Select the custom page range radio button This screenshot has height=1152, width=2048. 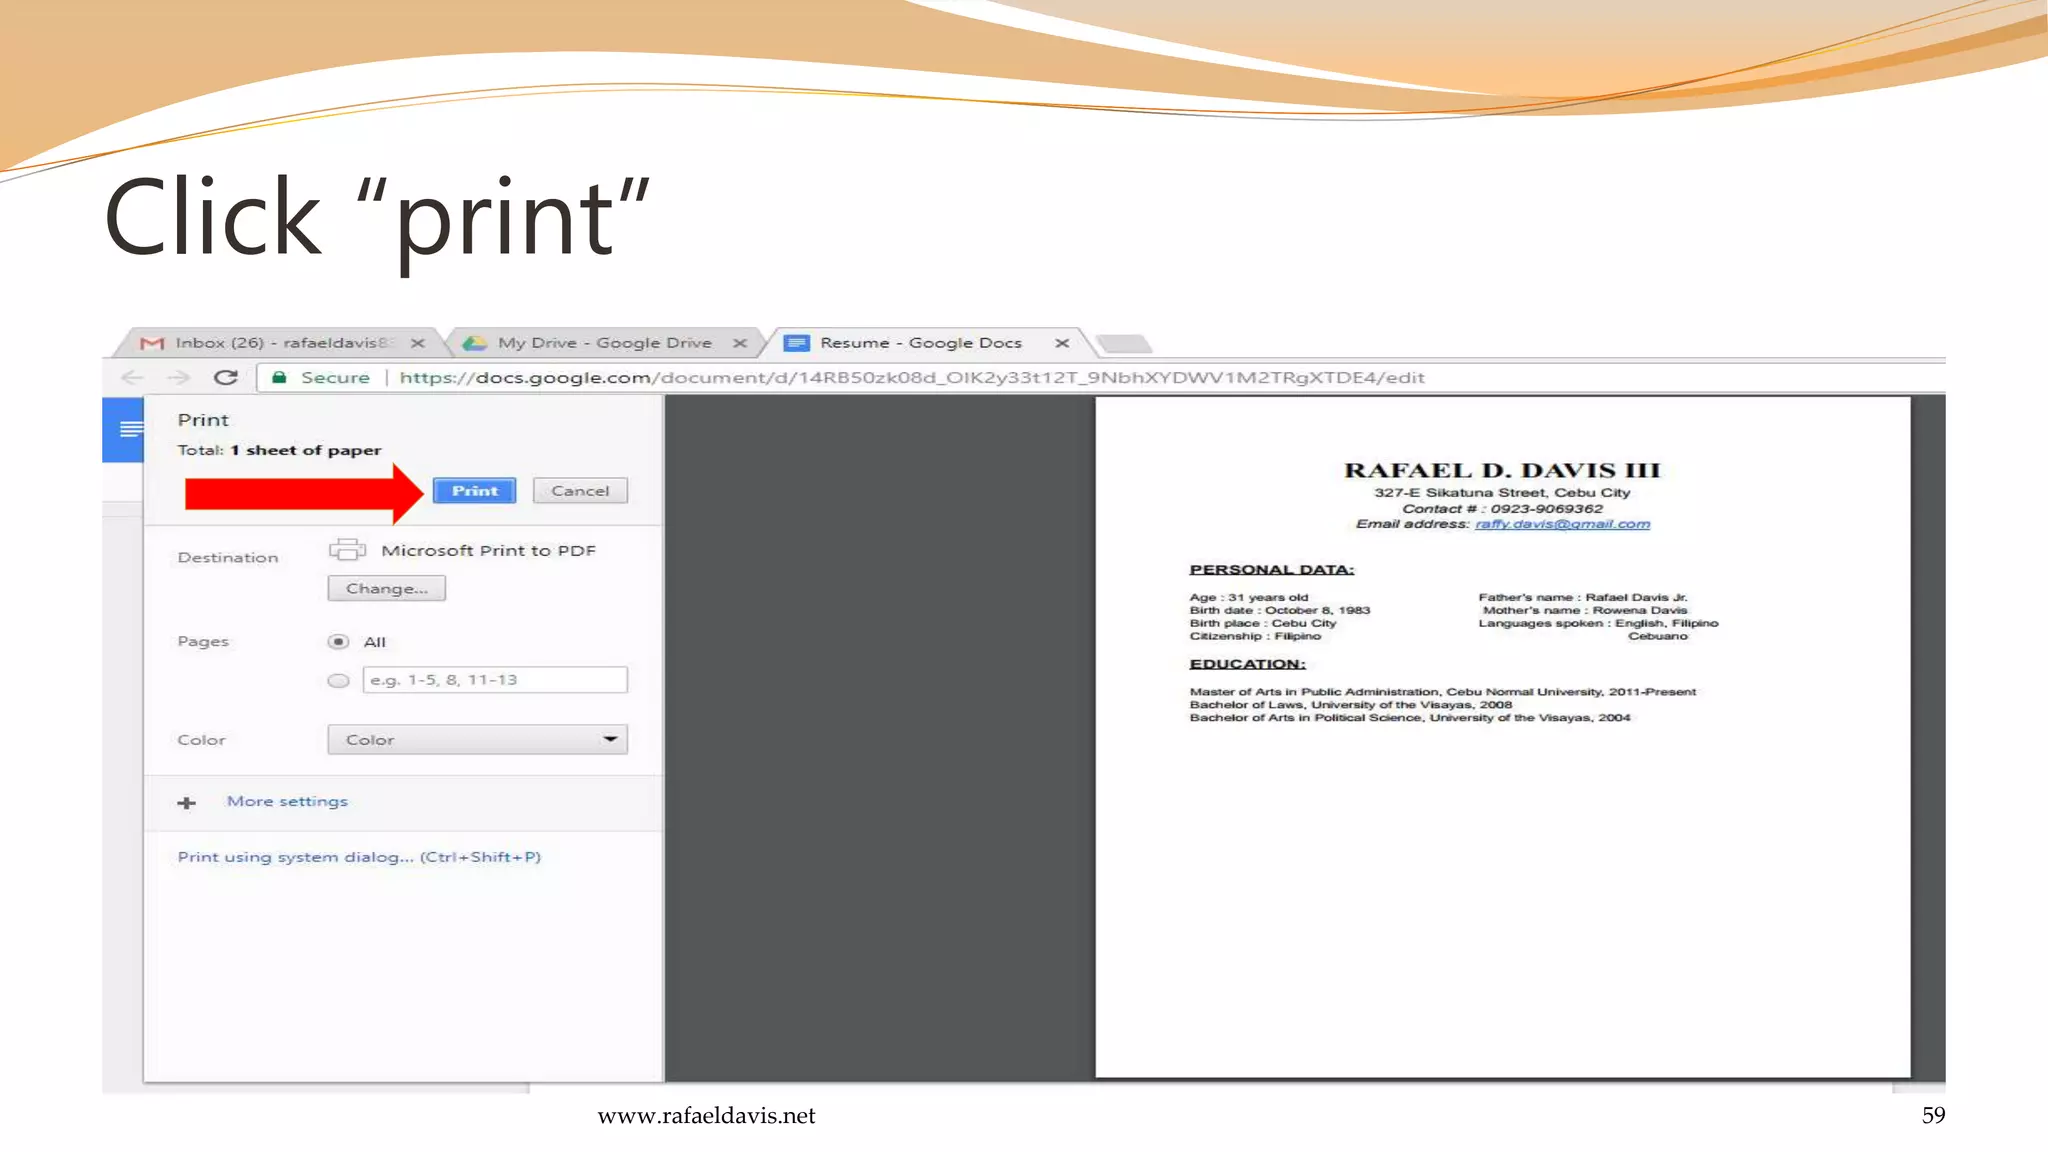point(338,681)
